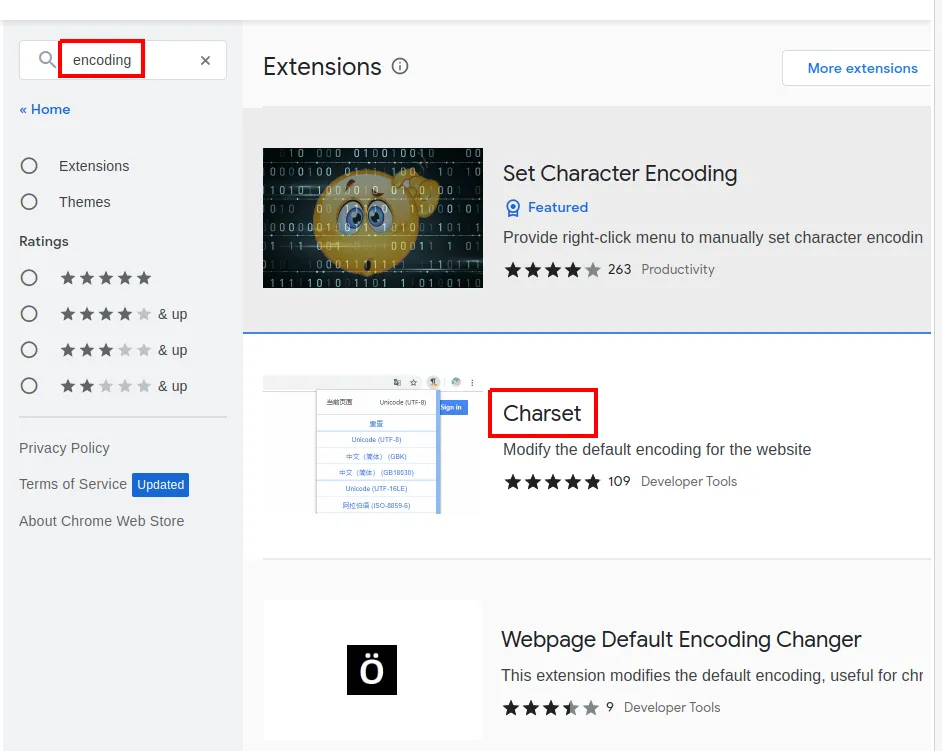Click the 263 ratings count
942x751 pixels.
coord(619,269)
